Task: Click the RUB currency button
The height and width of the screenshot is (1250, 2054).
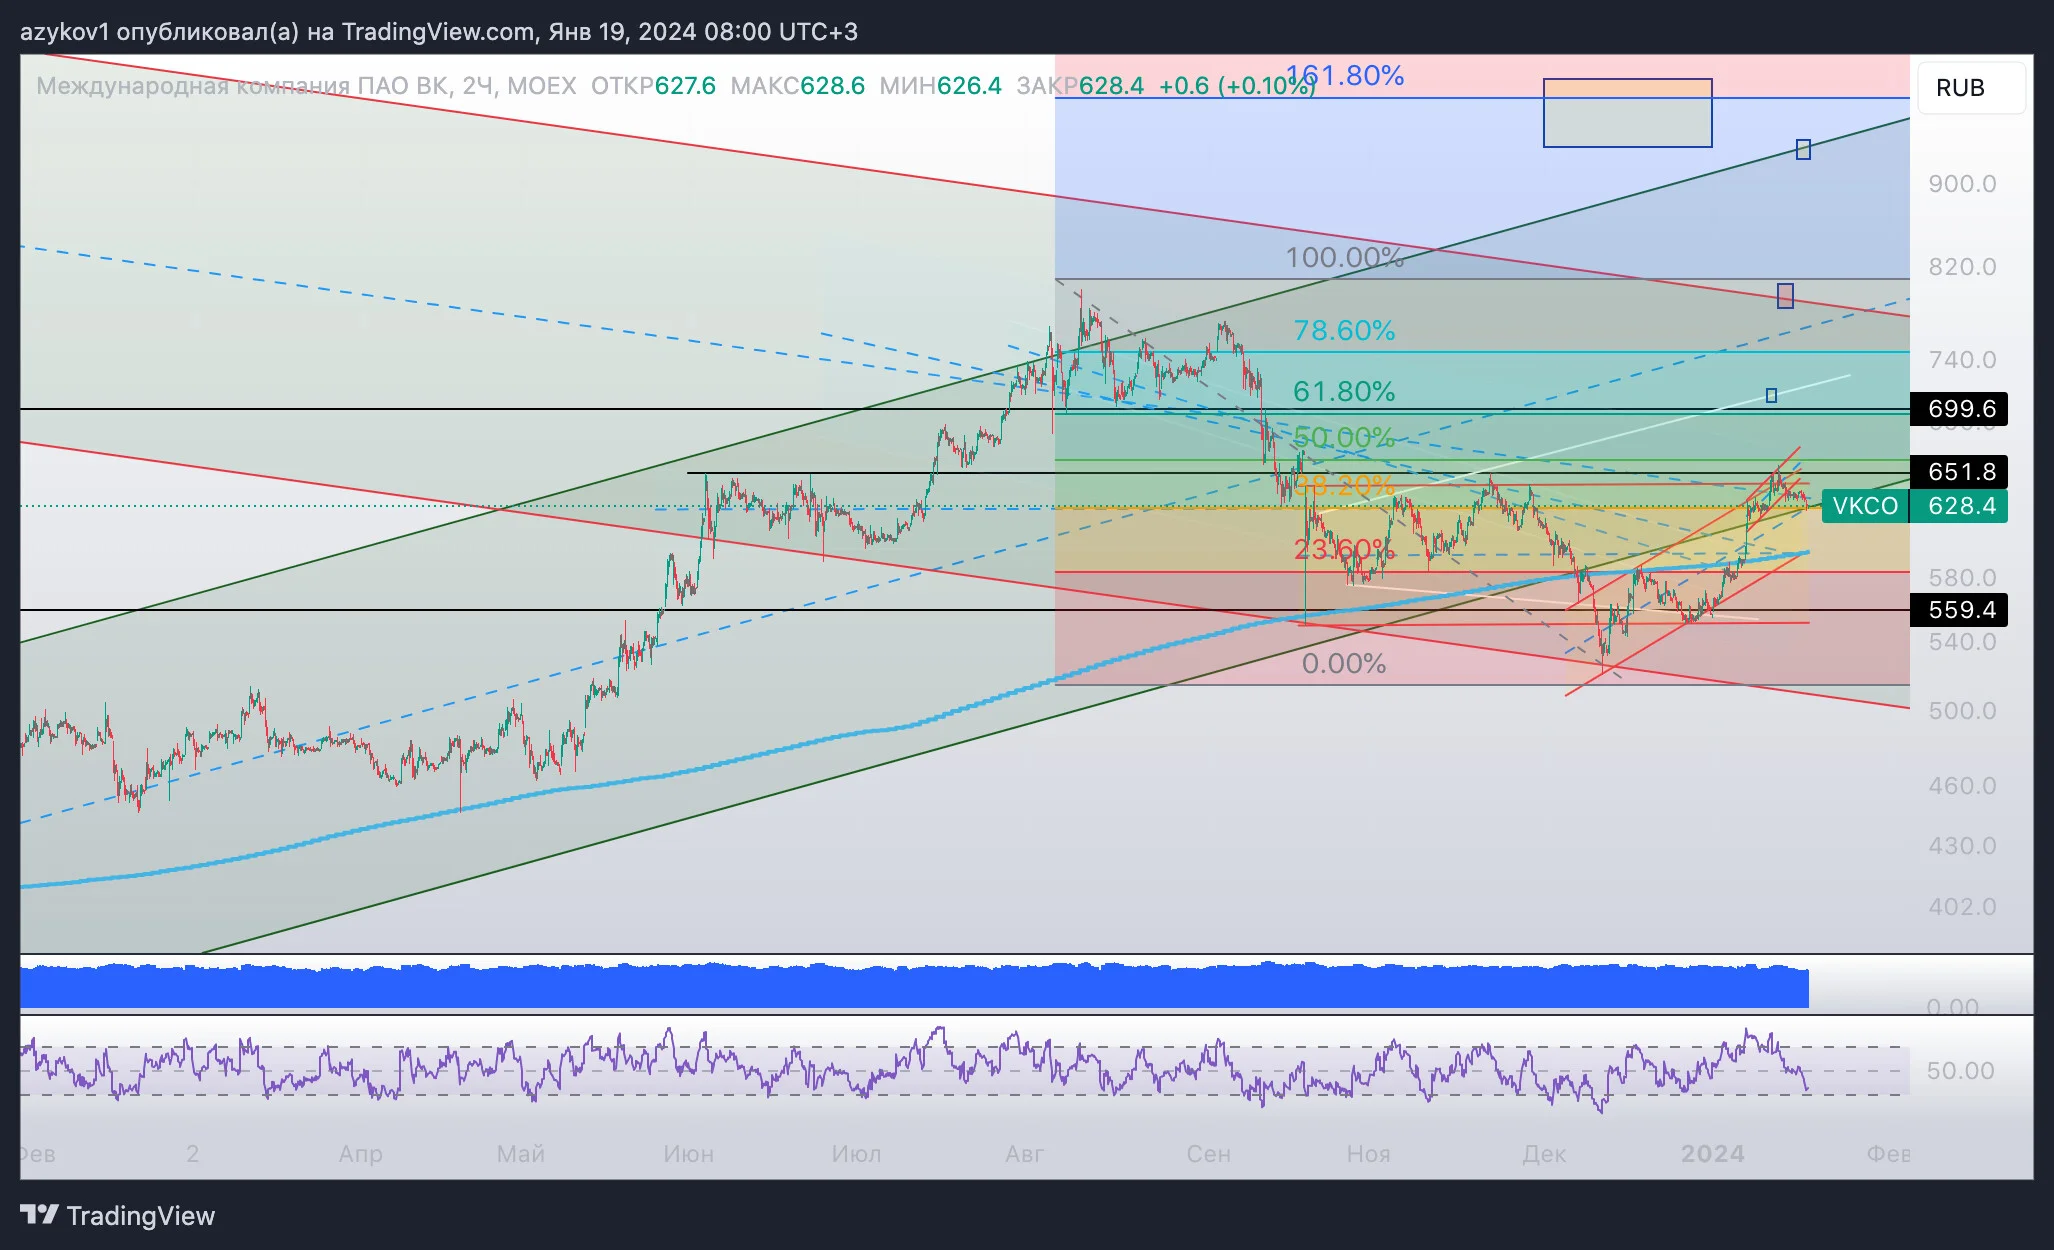Action: pos(1971,88)
